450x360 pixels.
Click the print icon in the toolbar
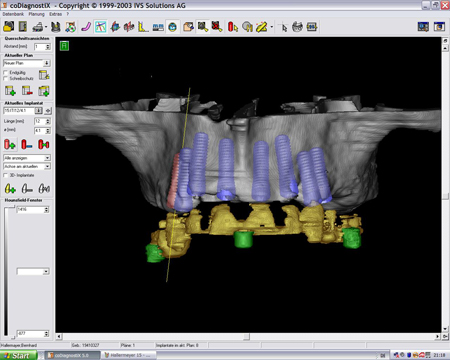39,27
